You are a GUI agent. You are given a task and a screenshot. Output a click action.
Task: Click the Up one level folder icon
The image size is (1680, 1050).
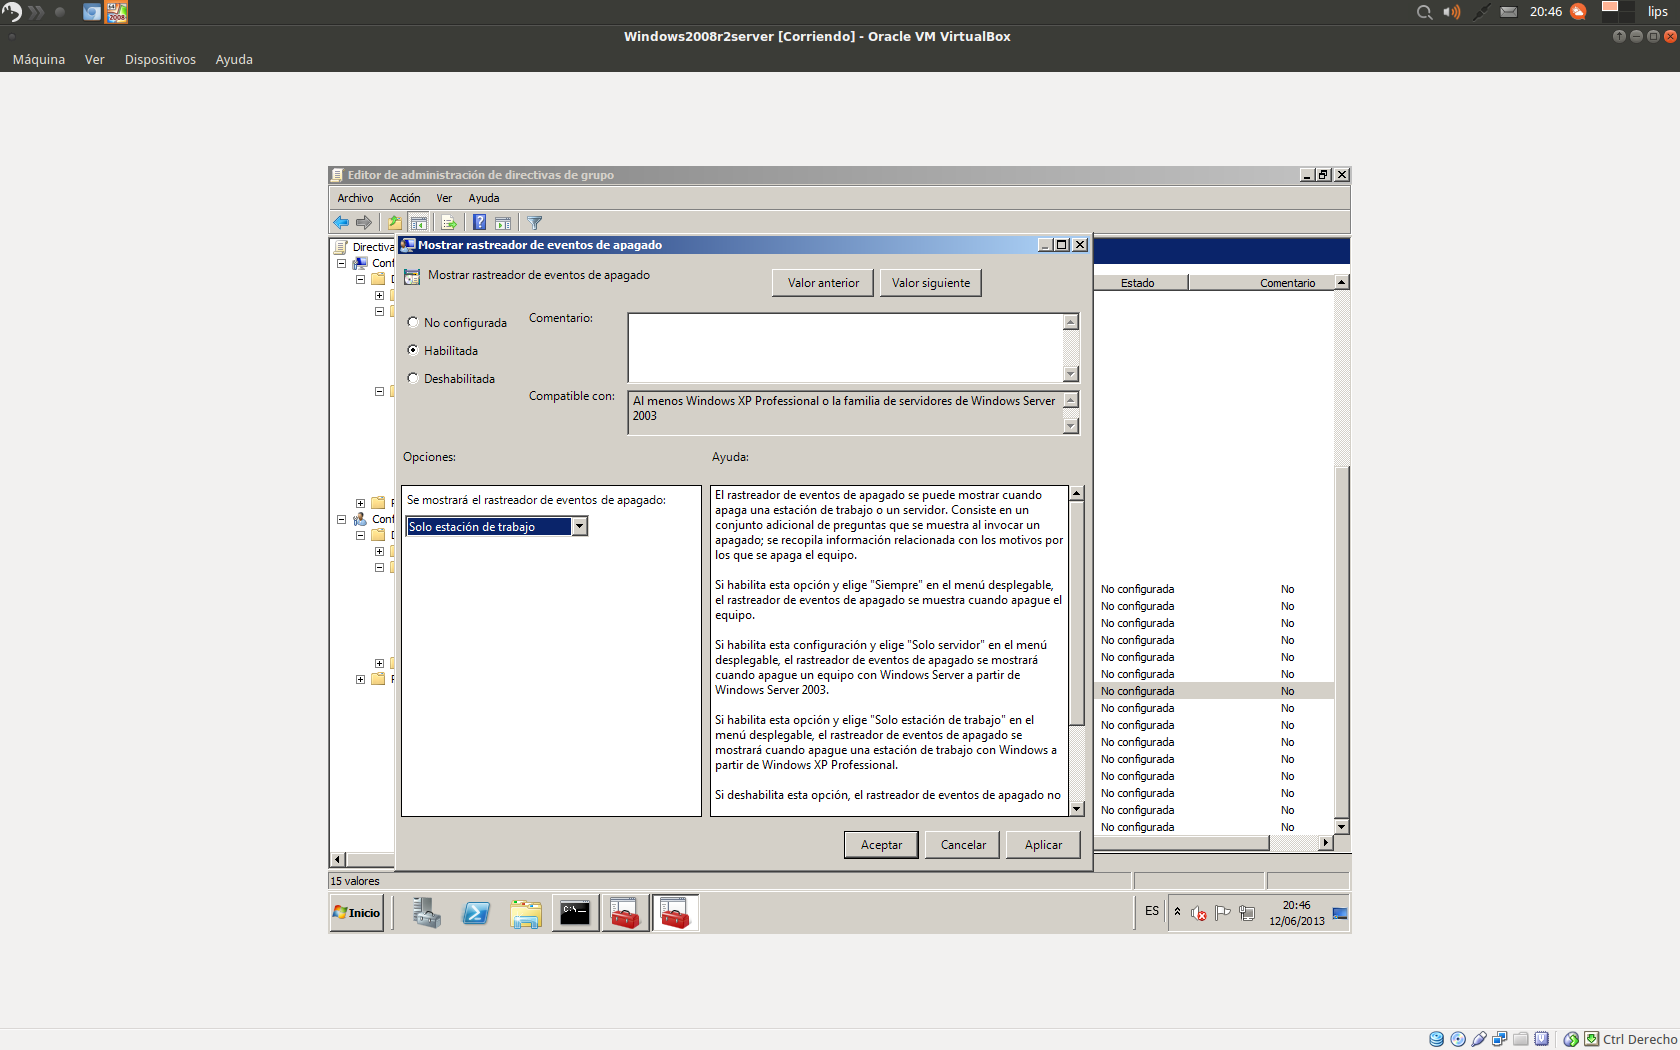point(395,222)
